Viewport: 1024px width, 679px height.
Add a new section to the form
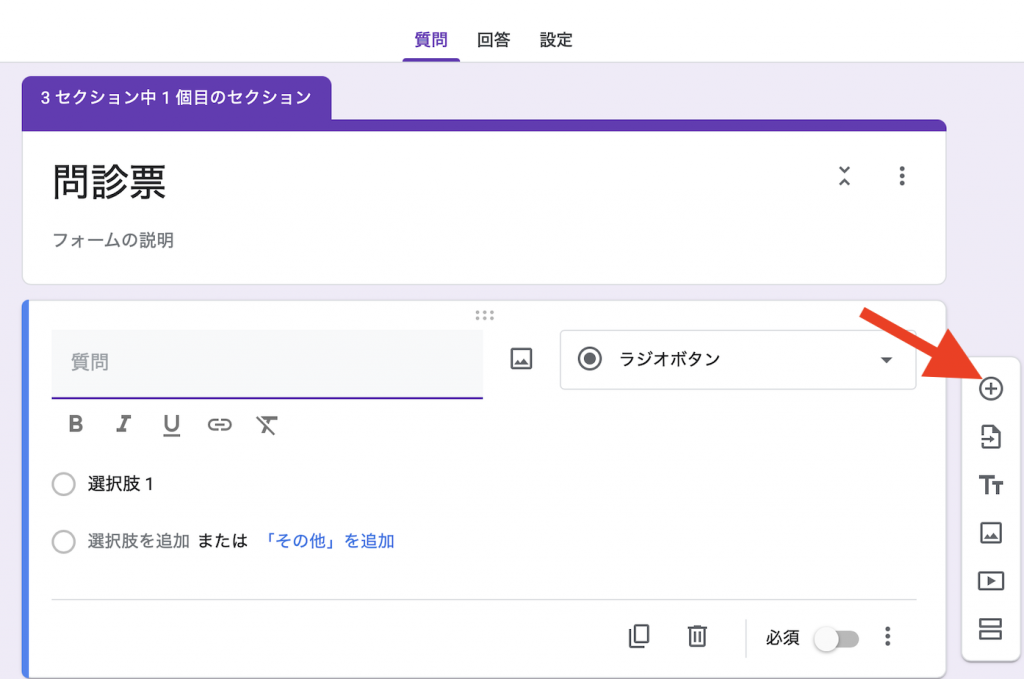[990, 628]
